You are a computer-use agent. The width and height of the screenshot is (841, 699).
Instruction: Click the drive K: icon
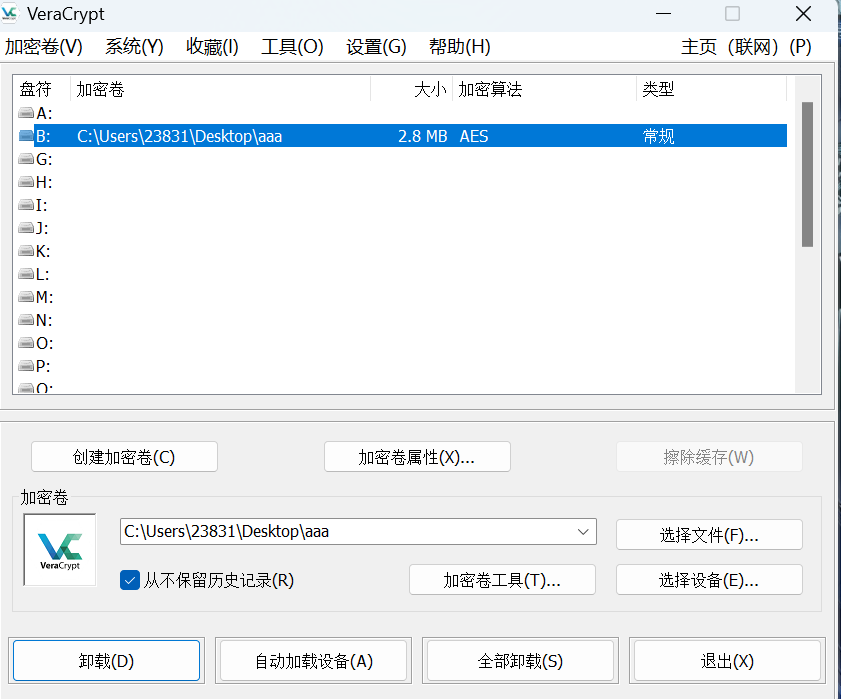(x=26, y=251)
